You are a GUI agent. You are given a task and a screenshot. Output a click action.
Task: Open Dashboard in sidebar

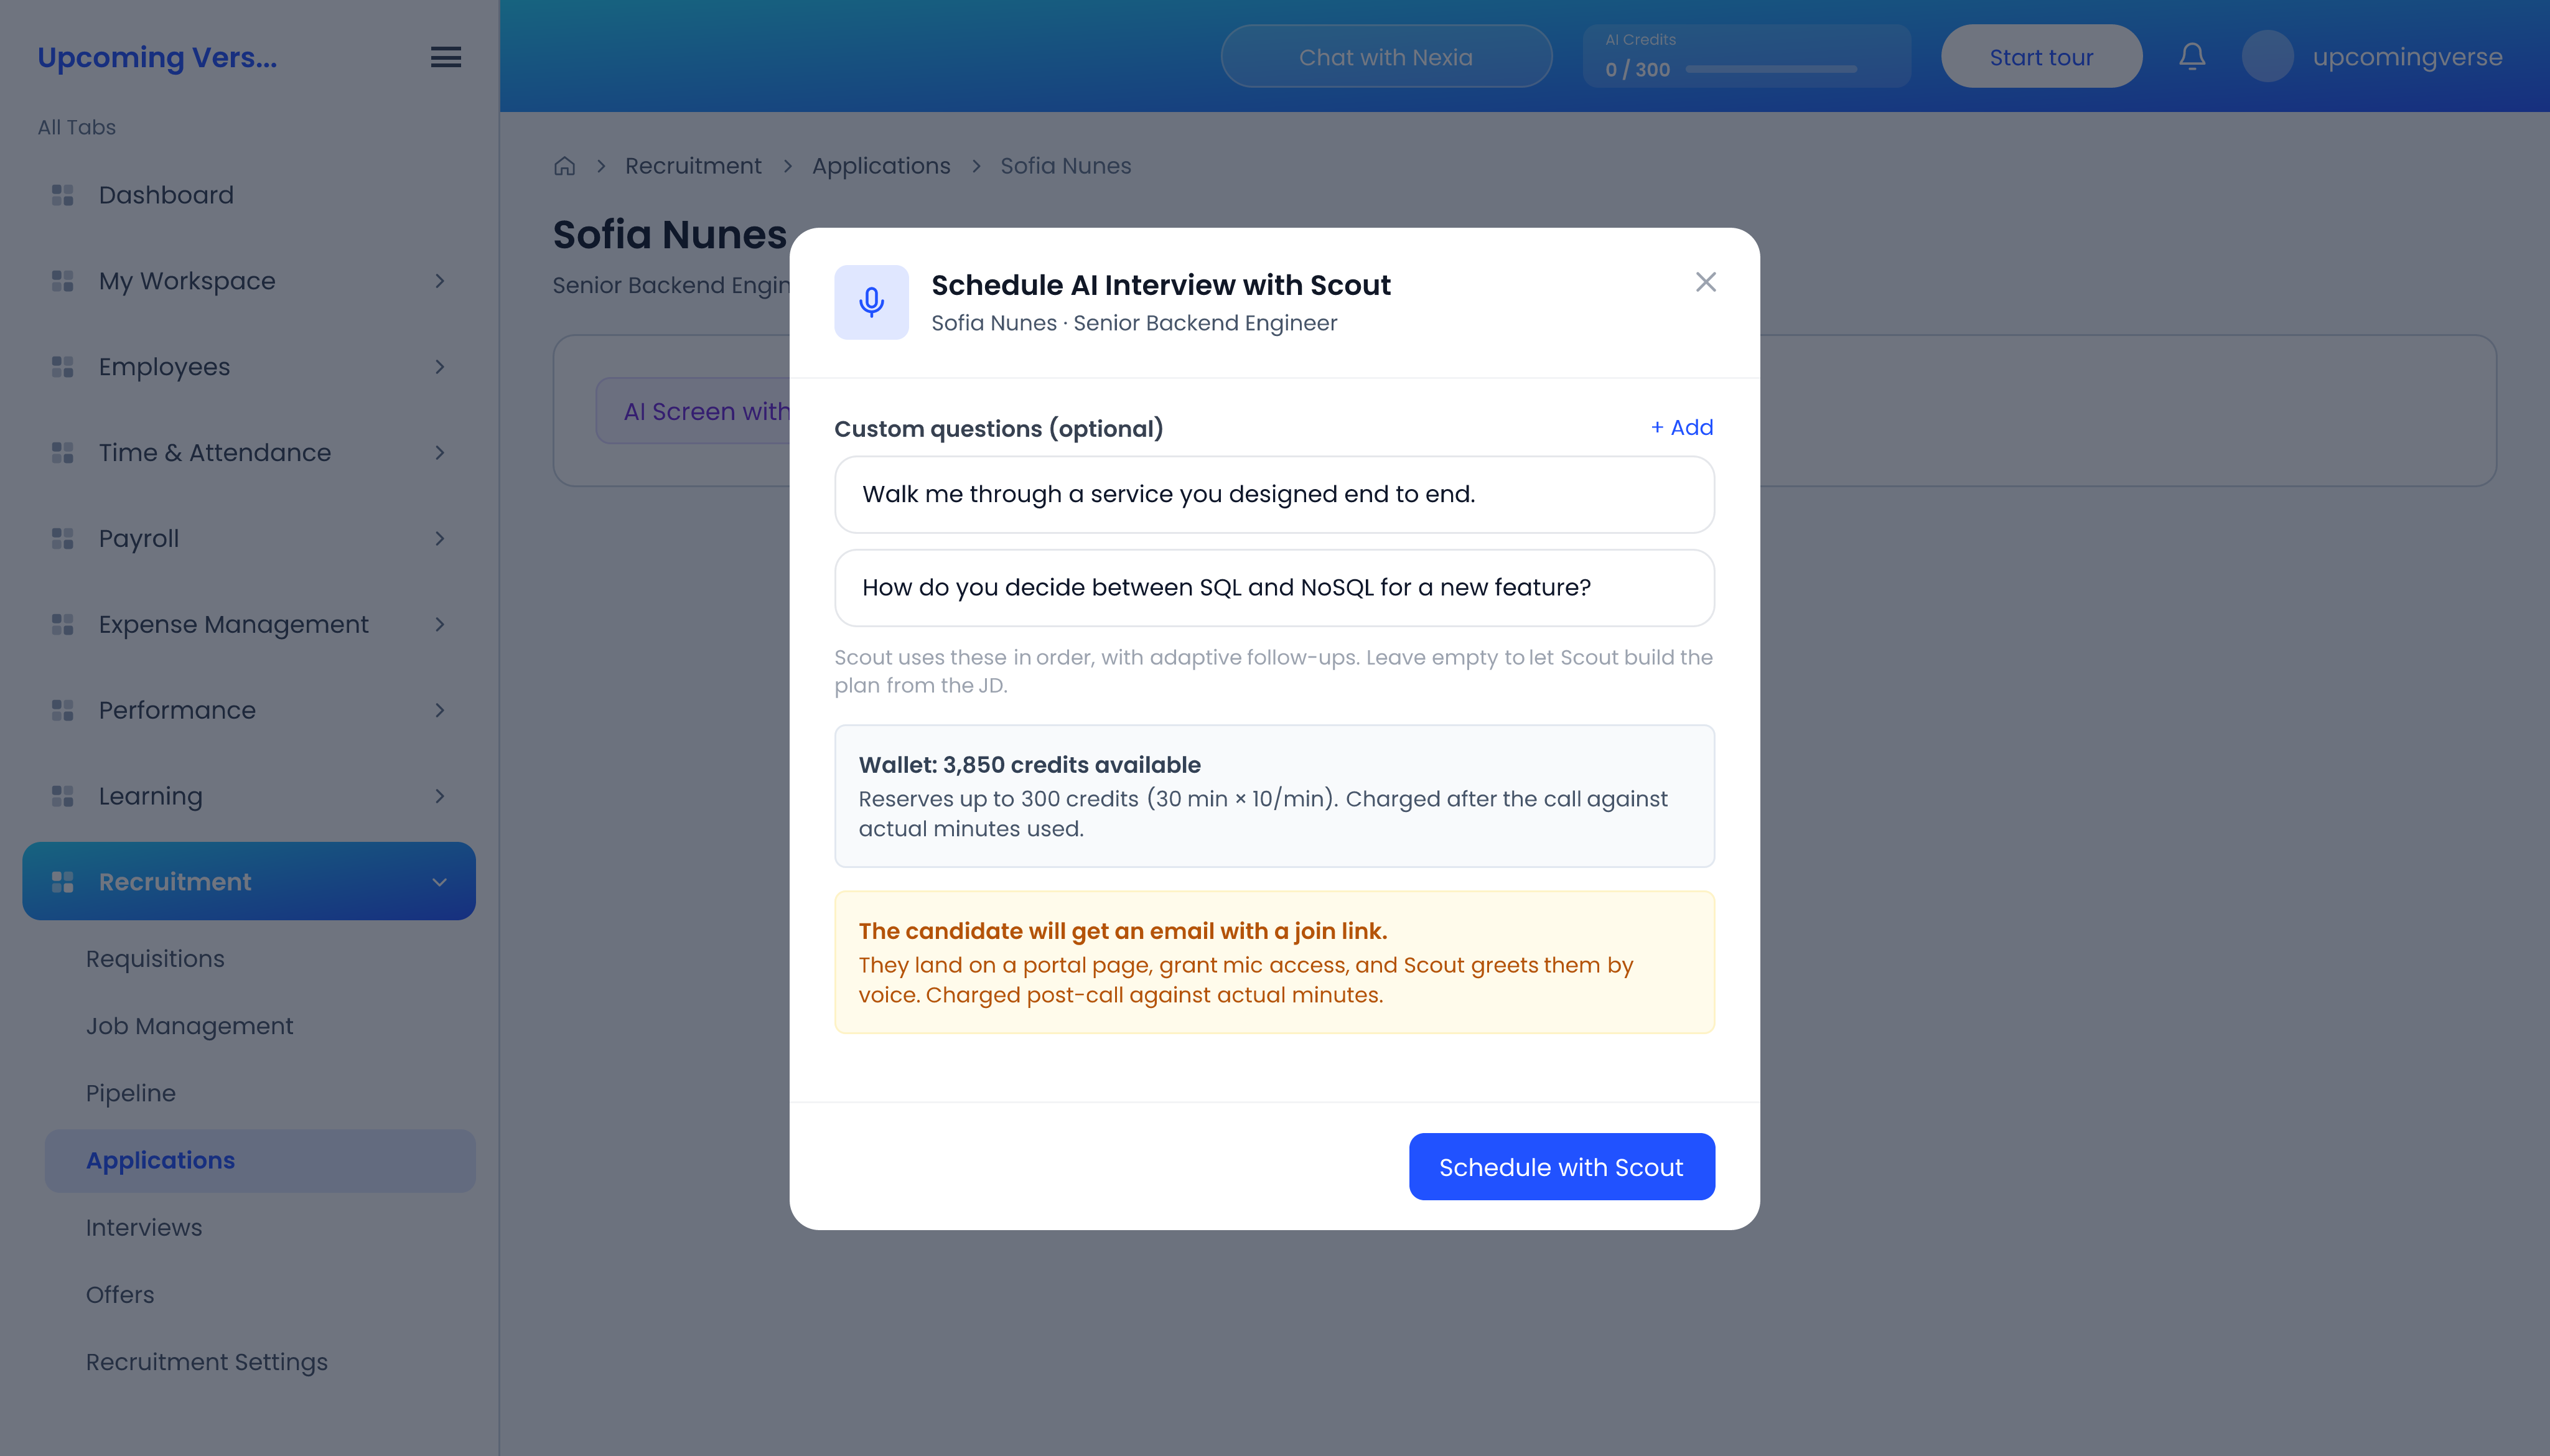(x=249, y=195)
